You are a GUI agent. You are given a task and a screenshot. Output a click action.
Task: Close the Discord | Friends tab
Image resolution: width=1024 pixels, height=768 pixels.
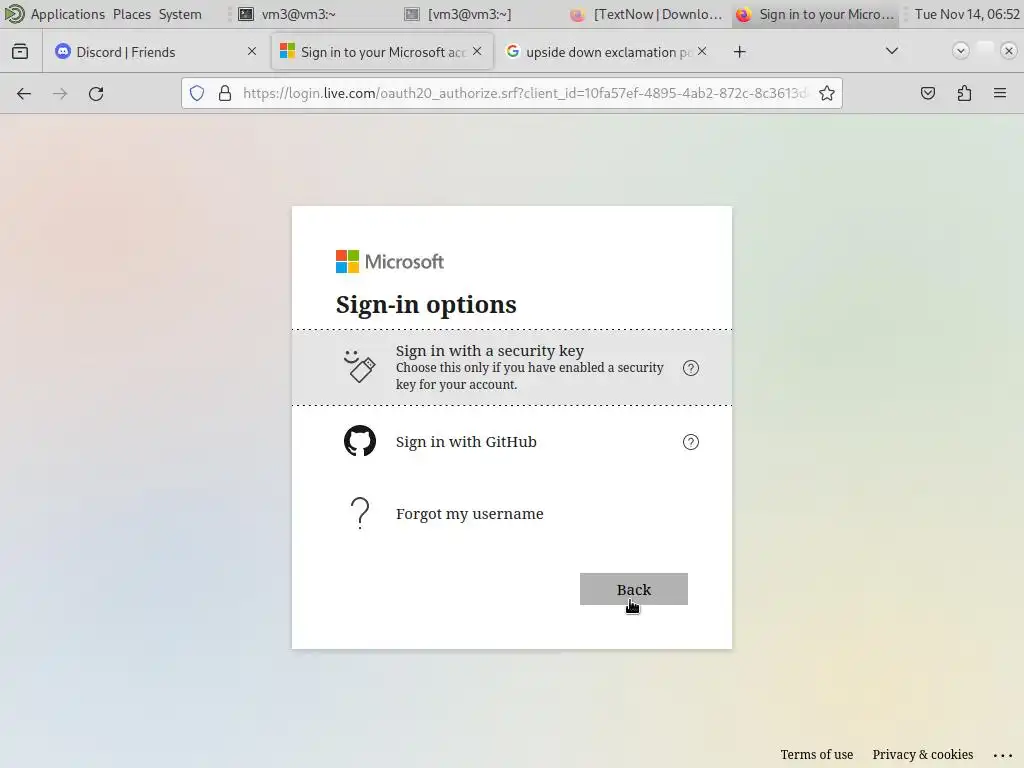tap(252, 51)
